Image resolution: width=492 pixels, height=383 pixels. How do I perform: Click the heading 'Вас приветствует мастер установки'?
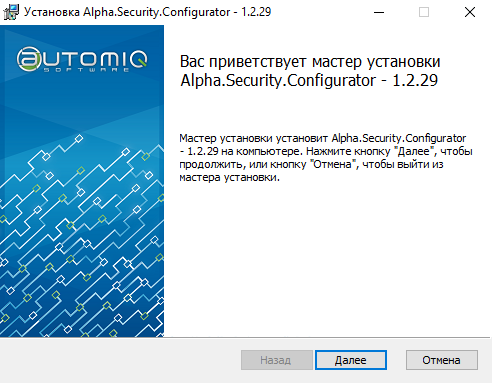coord(310,62)
